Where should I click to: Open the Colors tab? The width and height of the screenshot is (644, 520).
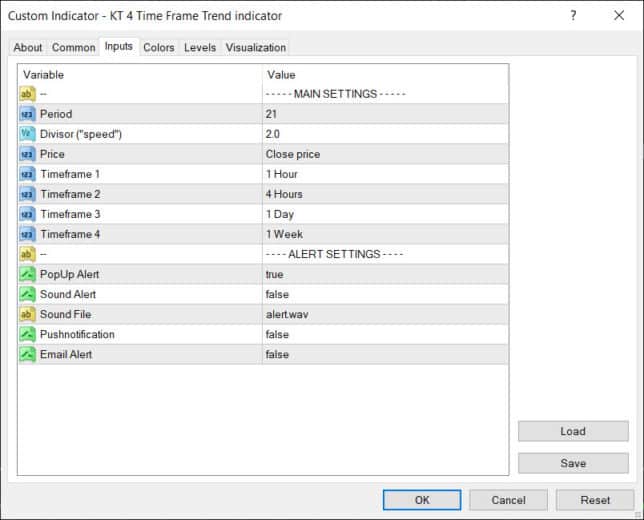tap(159, 48)
